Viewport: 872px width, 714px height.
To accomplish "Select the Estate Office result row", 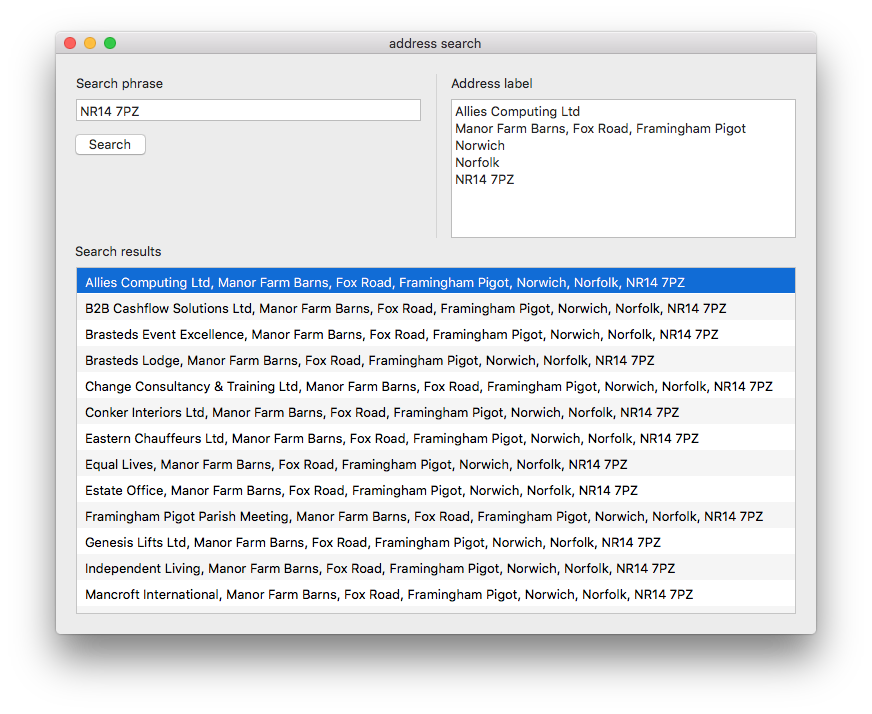I will point(436,490).
